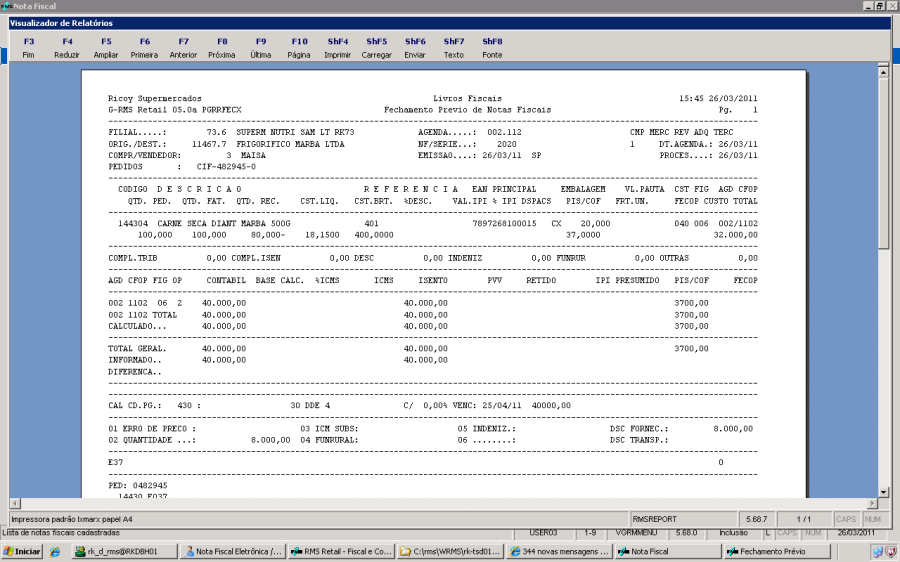Click Fechamento Previo de Notas Fiscais heading
The image size is (900, 562).
pos(467,110)
